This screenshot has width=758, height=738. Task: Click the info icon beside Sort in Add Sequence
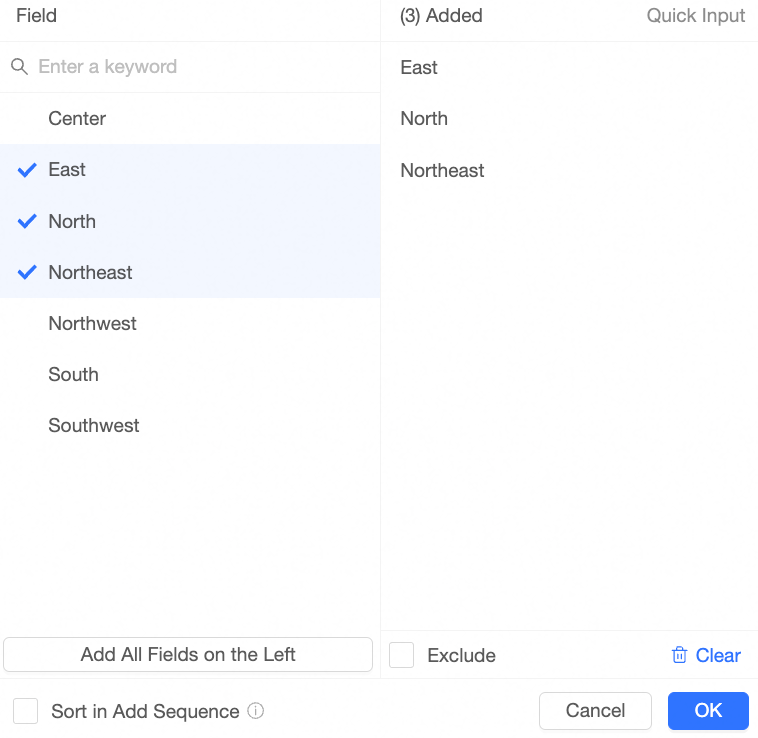tap(256, 711)
